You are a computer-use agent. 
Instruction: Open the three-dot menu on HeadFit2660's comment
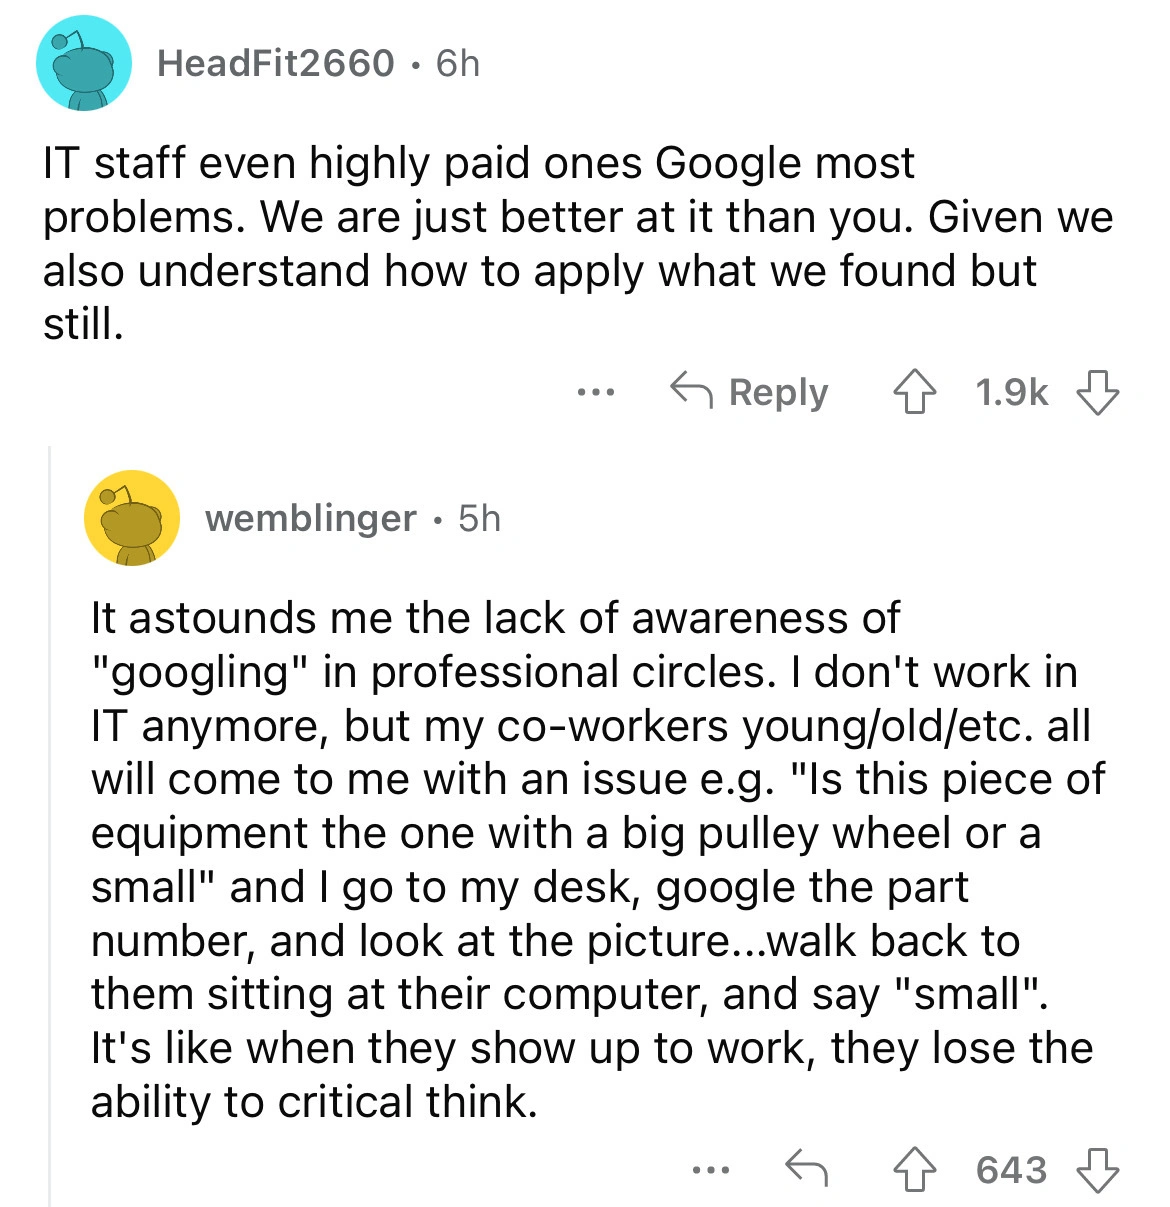point(596,392)
